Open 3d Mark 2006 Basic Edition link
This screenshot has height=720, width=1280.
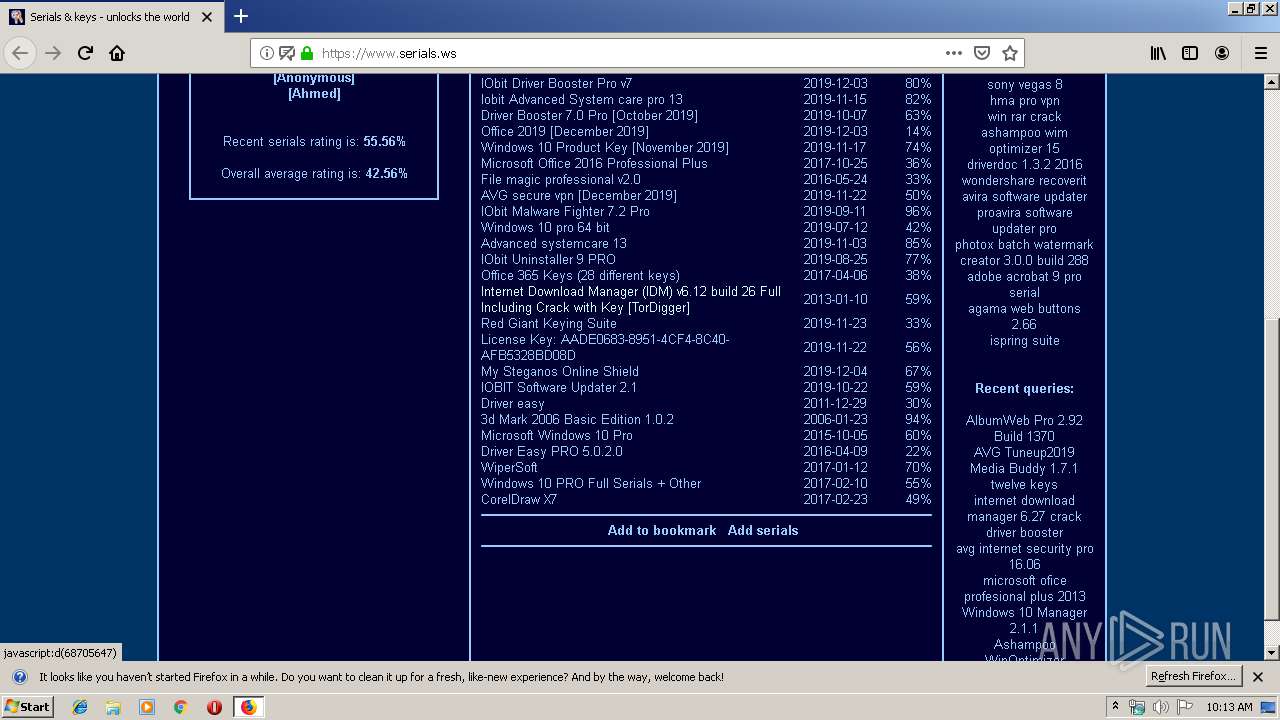pos(577,419)
